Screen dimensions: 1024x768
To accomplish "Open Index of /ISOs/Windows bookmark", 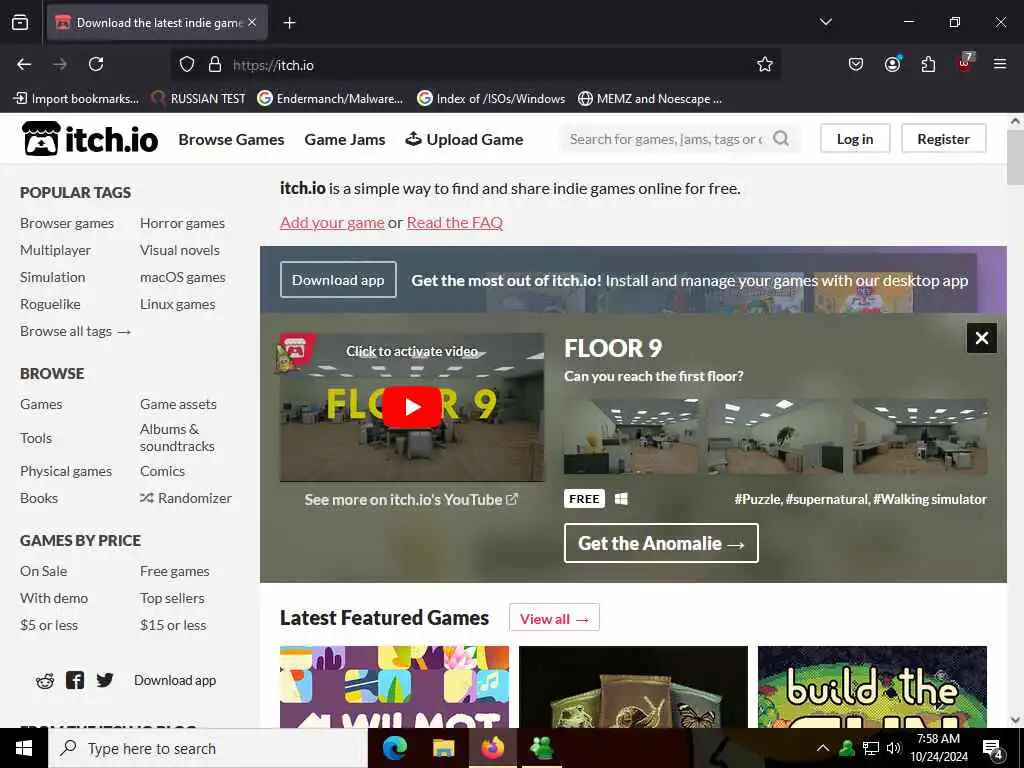I will (x=491, y=99).
